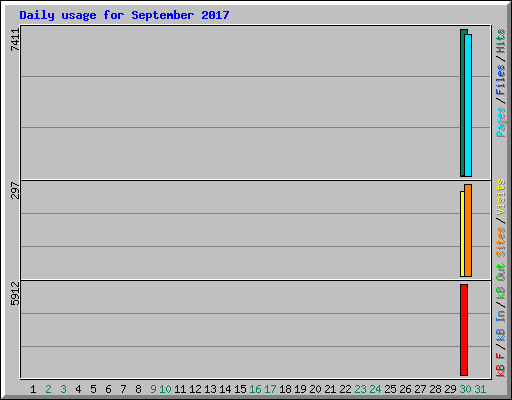Click day 17 on the x-axis
The height and width of the screenshot is (400, 512).
tap(270, 389)
